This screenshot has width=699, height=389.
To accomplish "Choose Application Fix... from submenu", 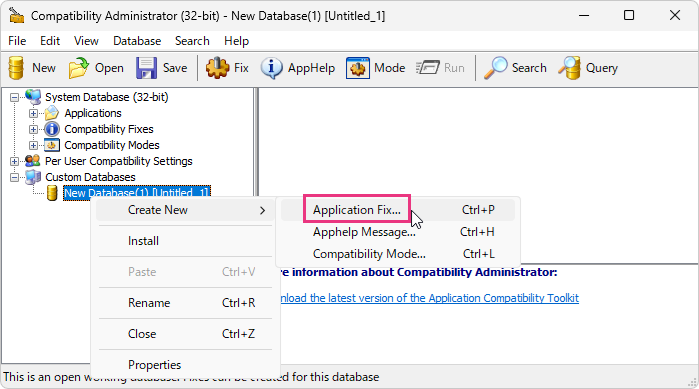I will [x=398, y=210].
